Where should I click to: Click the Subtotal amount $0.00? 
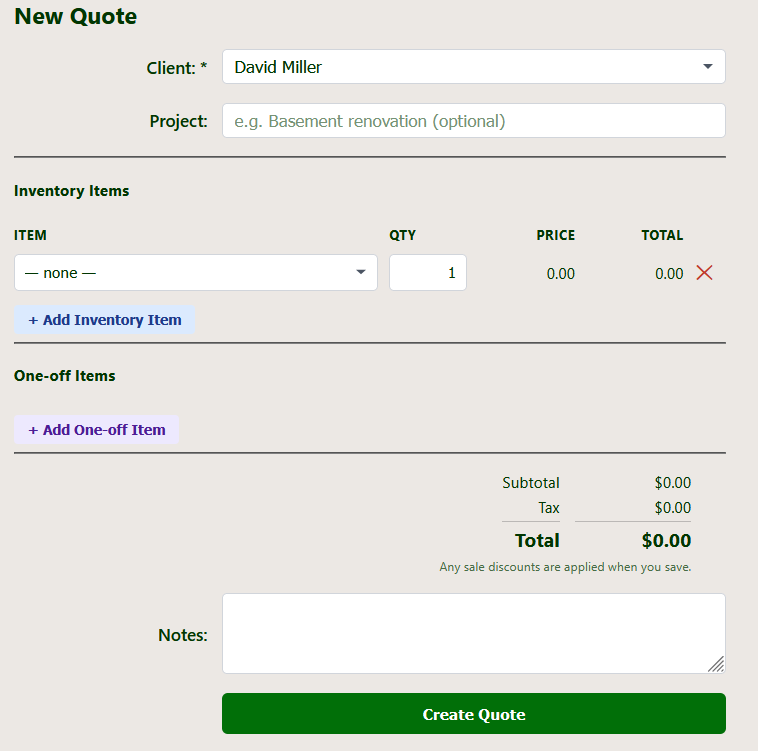[x=672, y=483]
